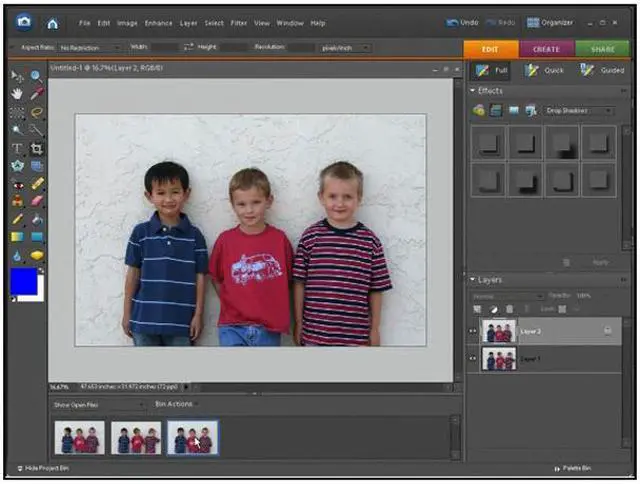Viewport: 640px width, 484px height.
Task: Switch to the CREATE tab
Action: pyautogui.click(x=547, y=49)
